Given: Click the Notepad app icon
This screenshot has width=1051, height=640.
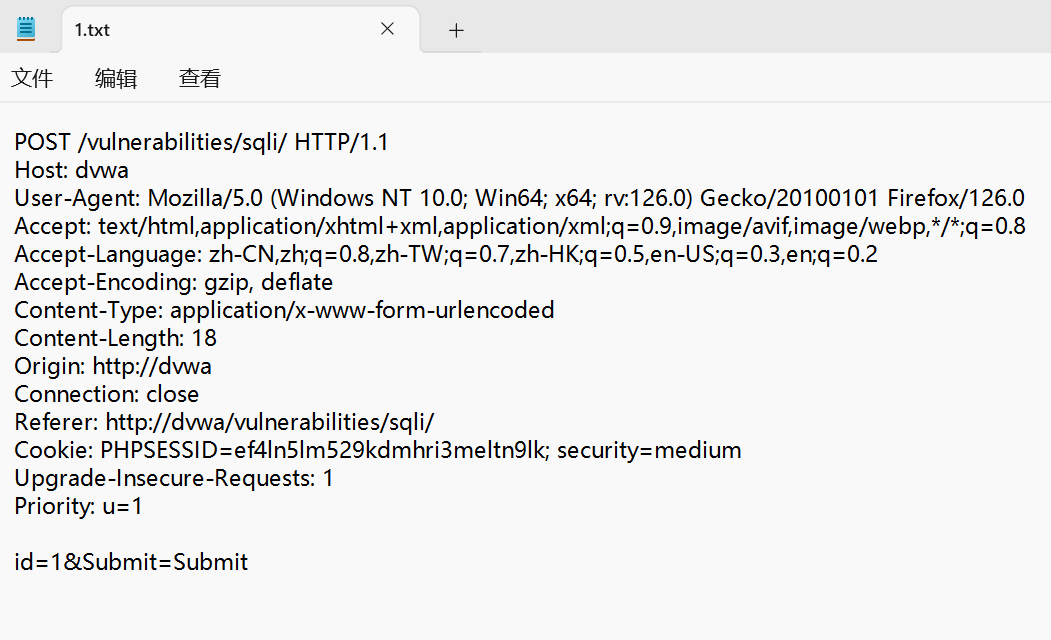Looking at the screenshot, I should tap(26, 29).
